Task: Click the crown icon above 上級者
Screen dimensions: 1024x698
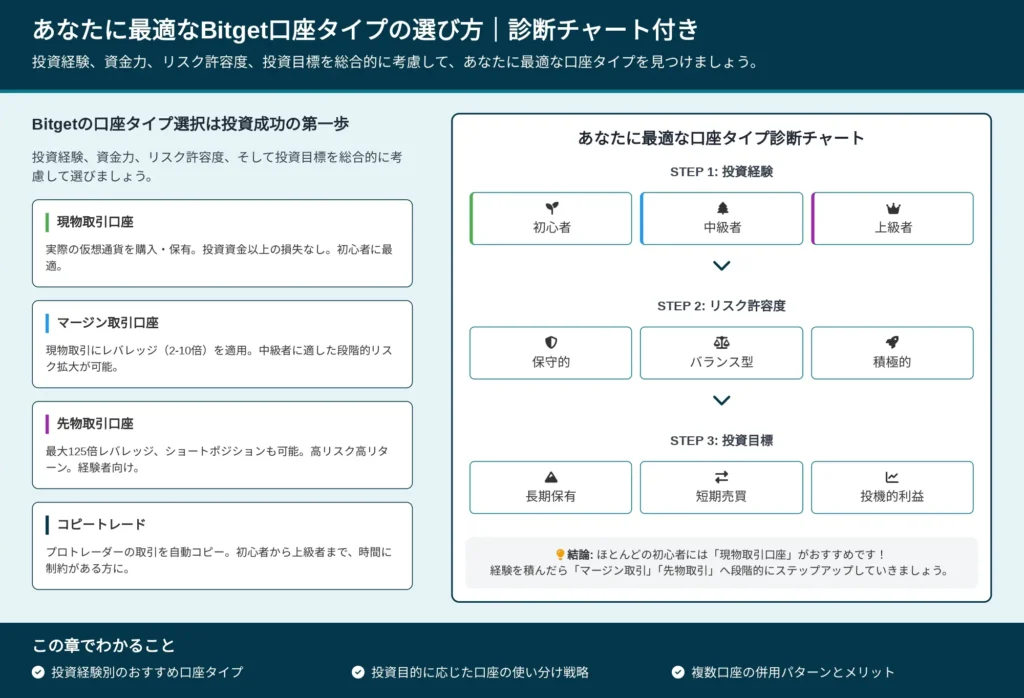Action: (x=893, y=208)
